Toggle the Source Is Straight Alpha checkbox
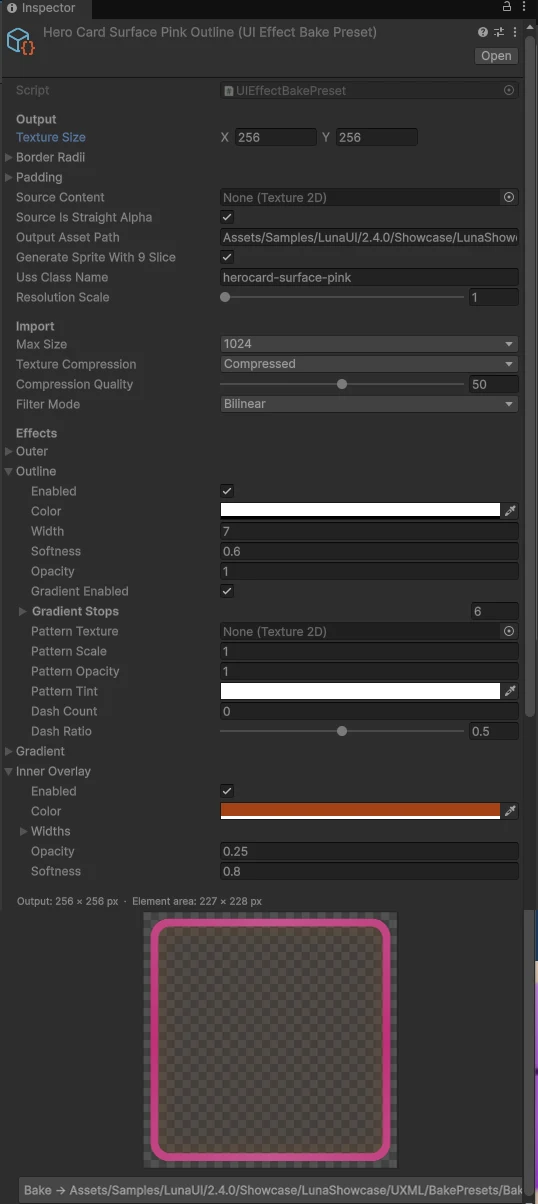 click(x=227, y=217)
